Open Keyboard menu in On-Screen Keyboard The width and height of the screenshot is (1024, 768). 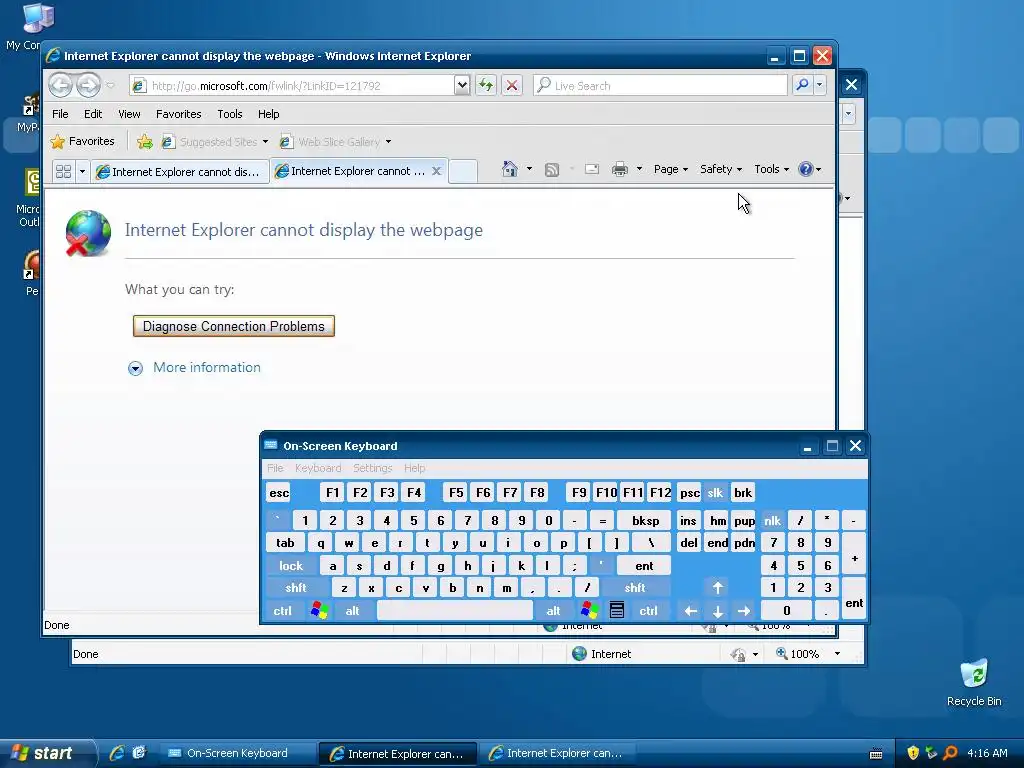pyautogui.click(x=318, y=468)
